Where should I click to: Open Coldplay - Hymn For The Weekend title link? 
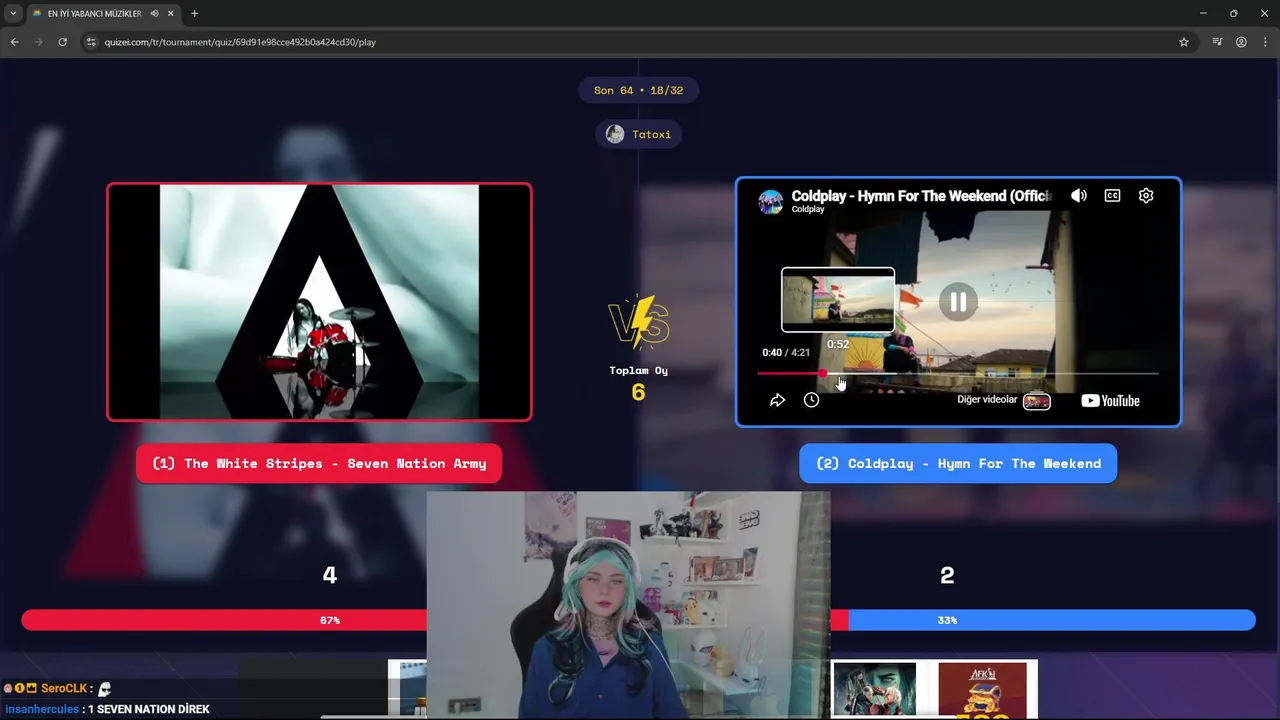click(x=921, y=196)
